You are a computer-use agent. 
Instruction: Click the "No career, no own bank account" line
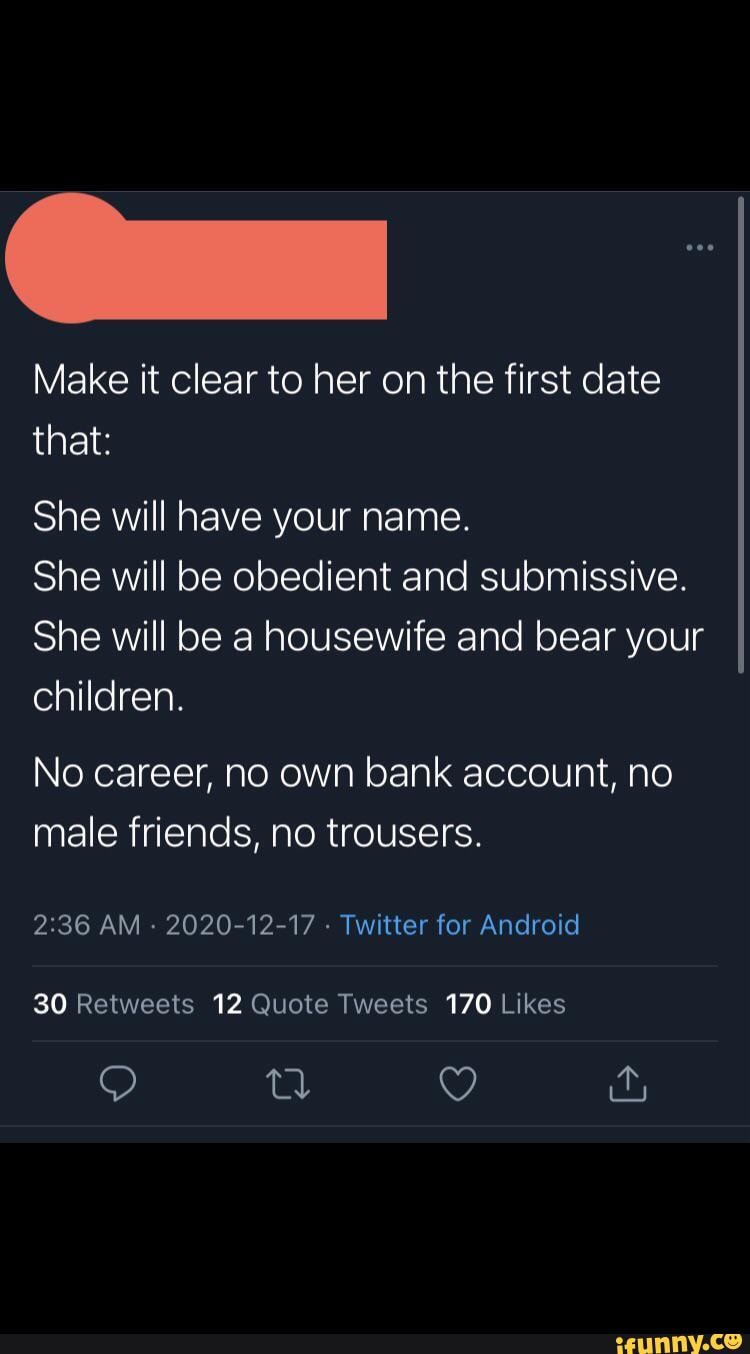click(352, 773)
